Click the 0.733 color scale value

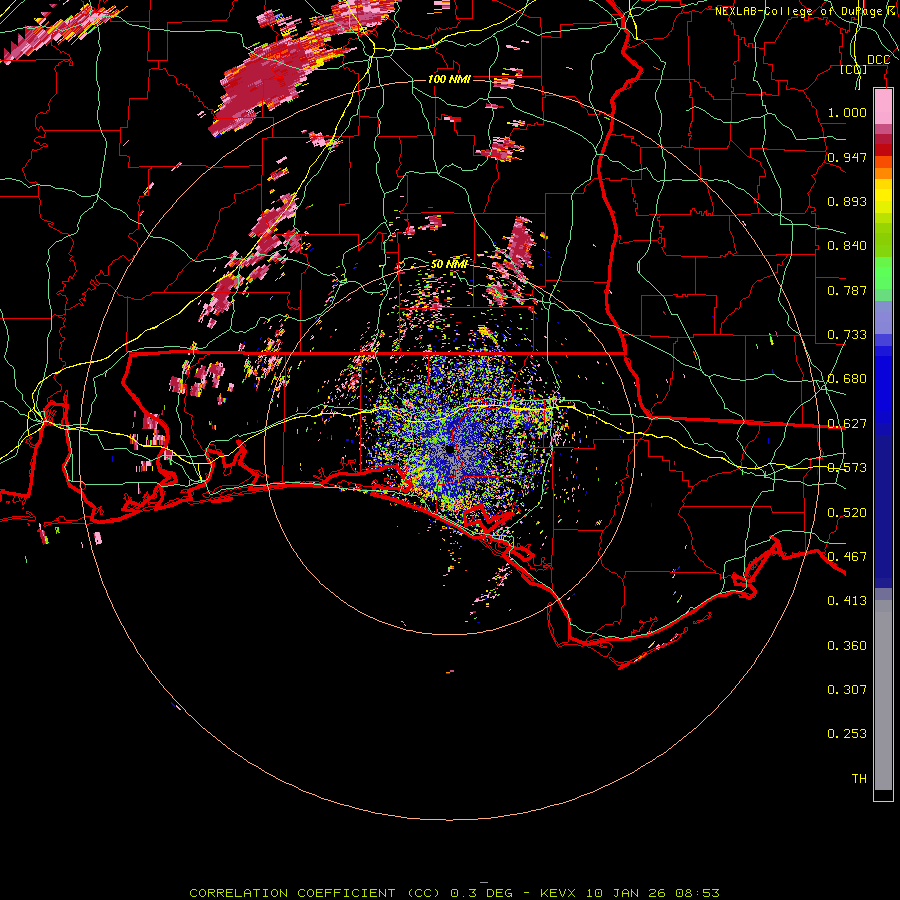[847, 335]
